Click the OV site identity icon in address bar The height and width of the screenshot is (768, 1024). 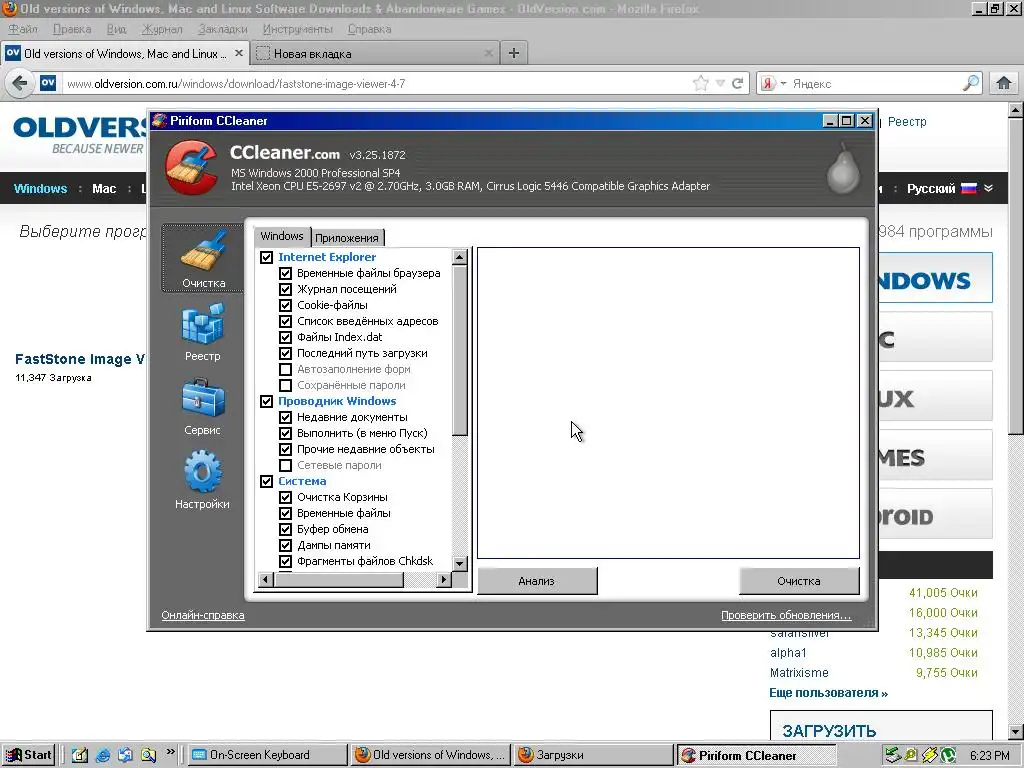pos(48,83)
